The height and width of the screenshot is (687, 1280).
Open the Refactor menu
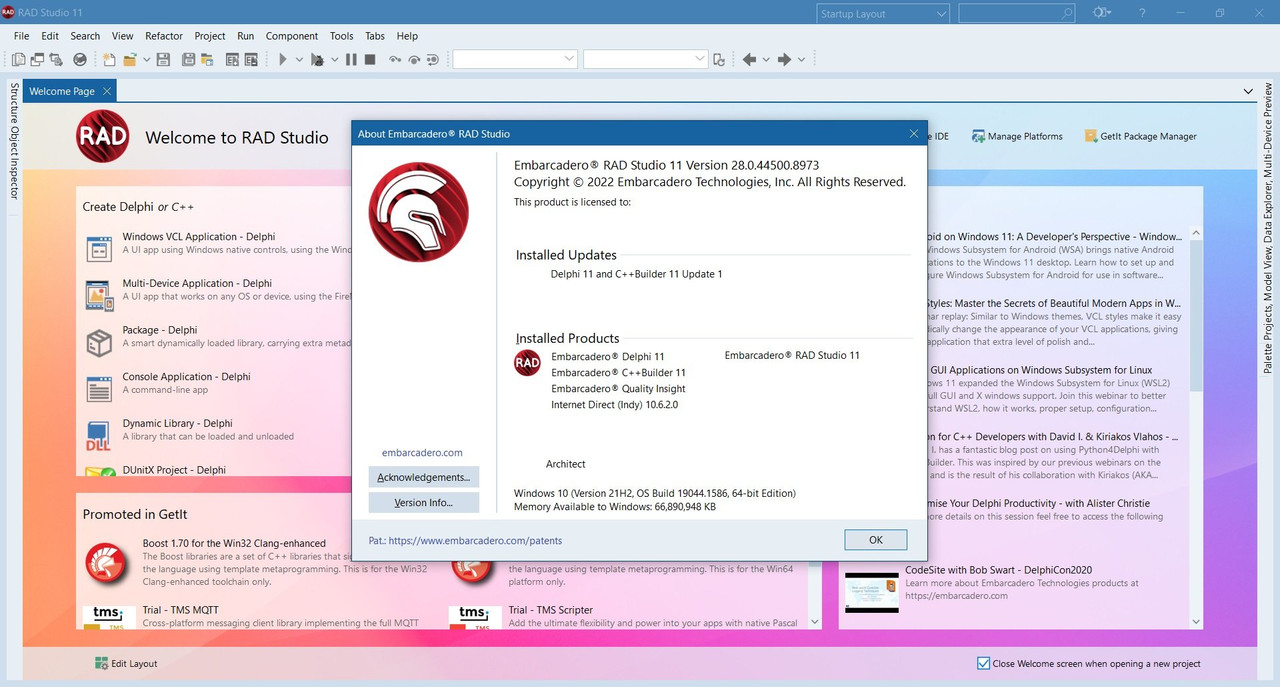pyautogui.click(x=164, y=36)
